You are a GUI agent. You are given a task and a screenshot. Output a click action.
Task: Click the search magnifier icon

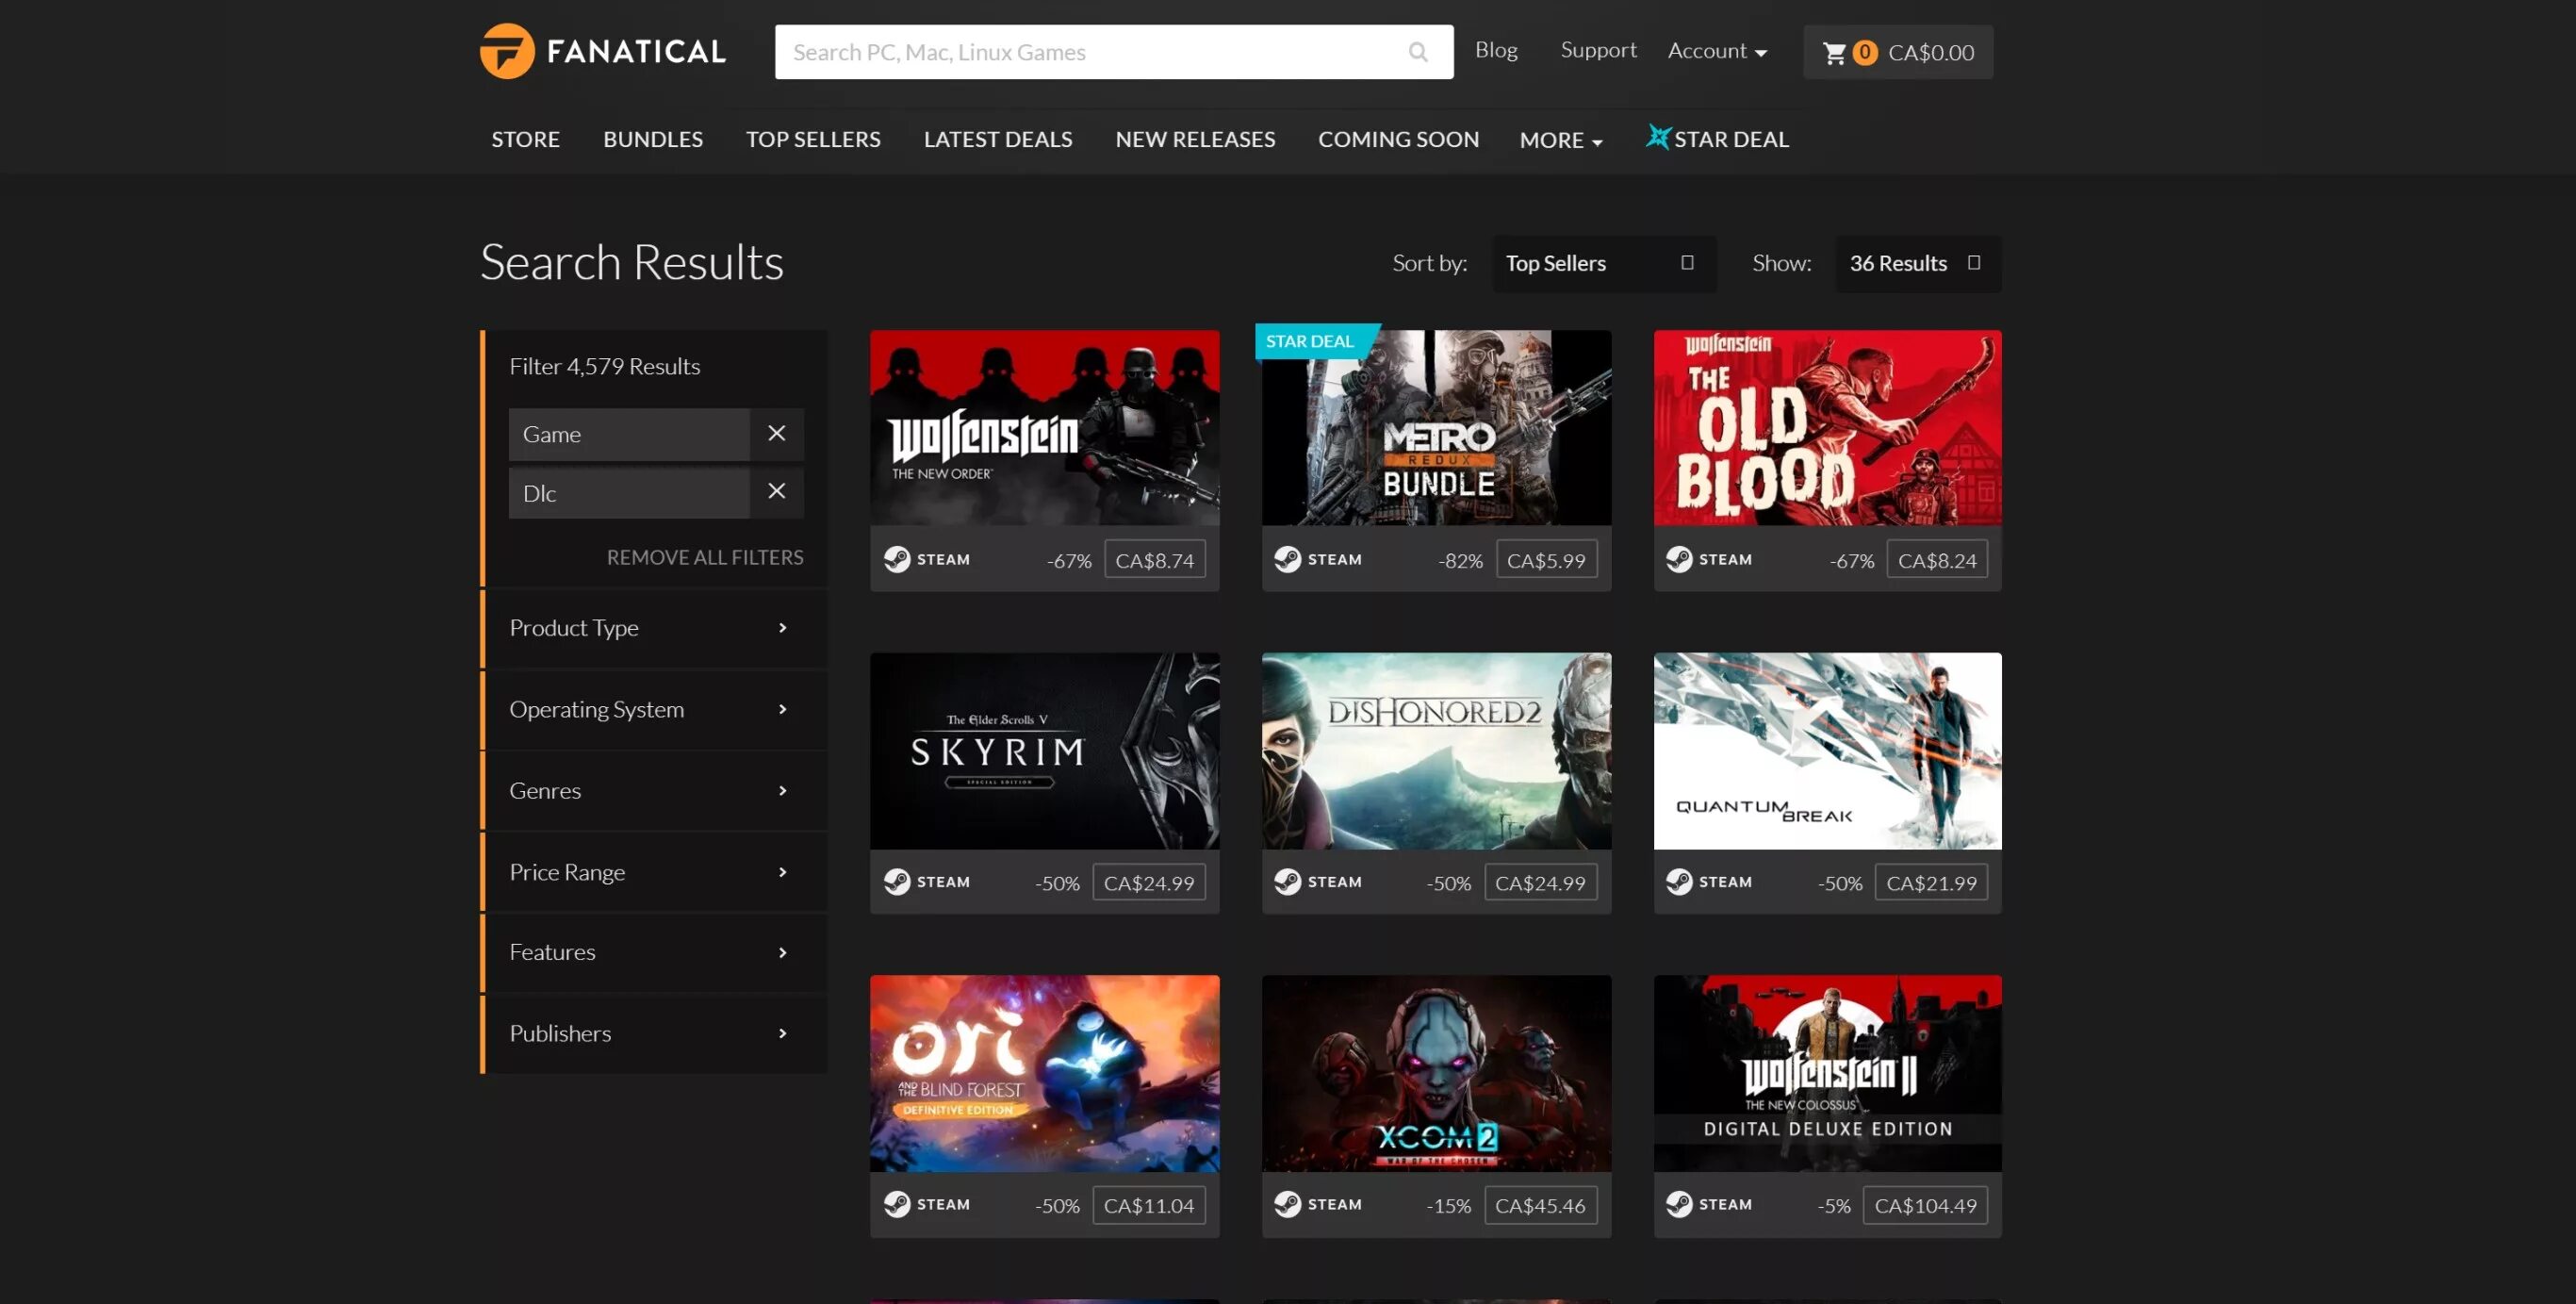pyautogui.click(x=1417, y=52)
